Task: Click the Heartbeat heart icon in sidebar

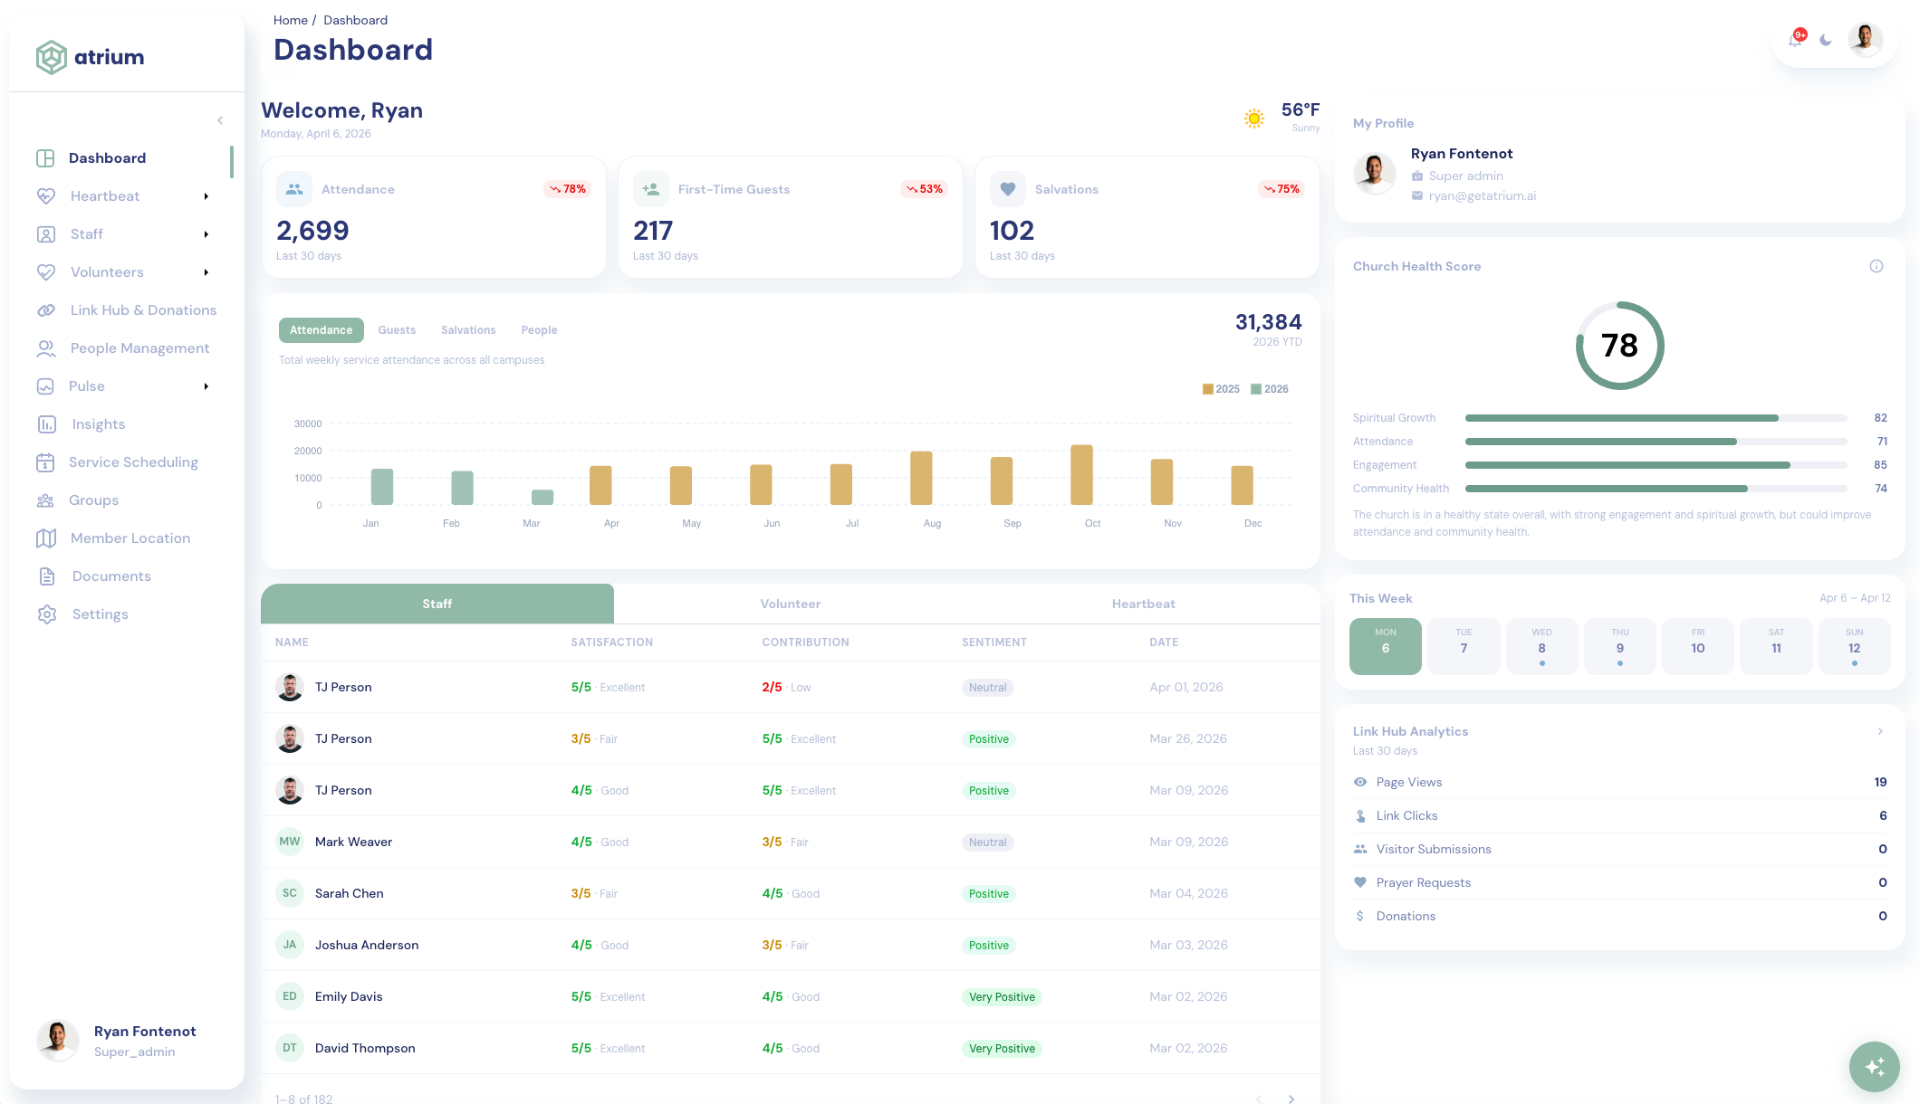Action: (46, 196)
